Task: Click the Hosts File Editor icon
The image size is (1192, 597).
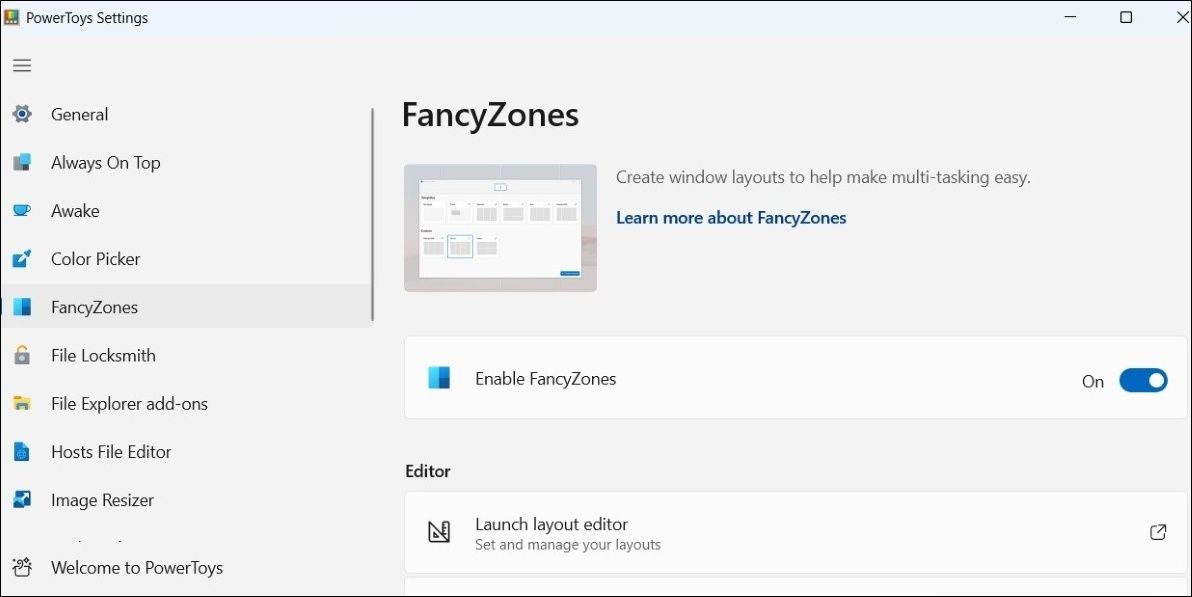Action: pyautogui.click(x=22, y=451)
